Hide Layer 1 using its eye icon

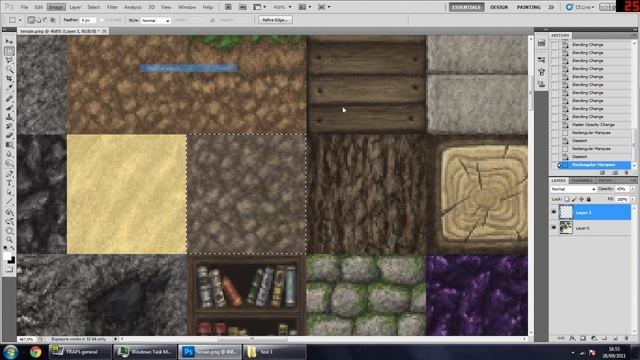[x=554, y=212]
